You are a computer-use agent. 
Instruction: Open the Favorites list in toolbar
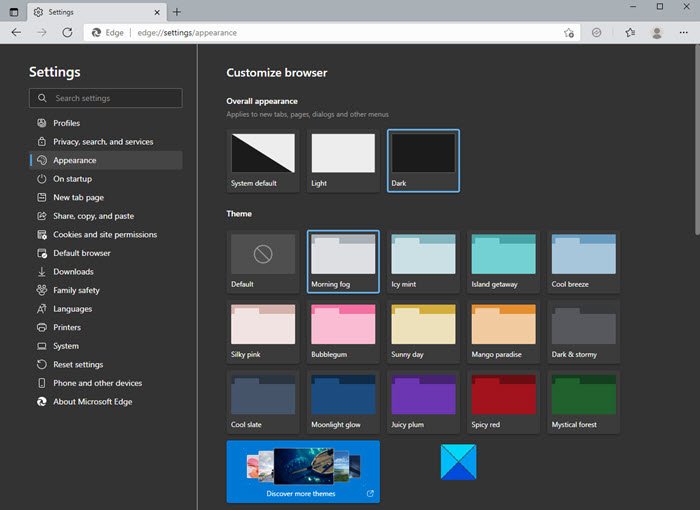pos(630,32)
